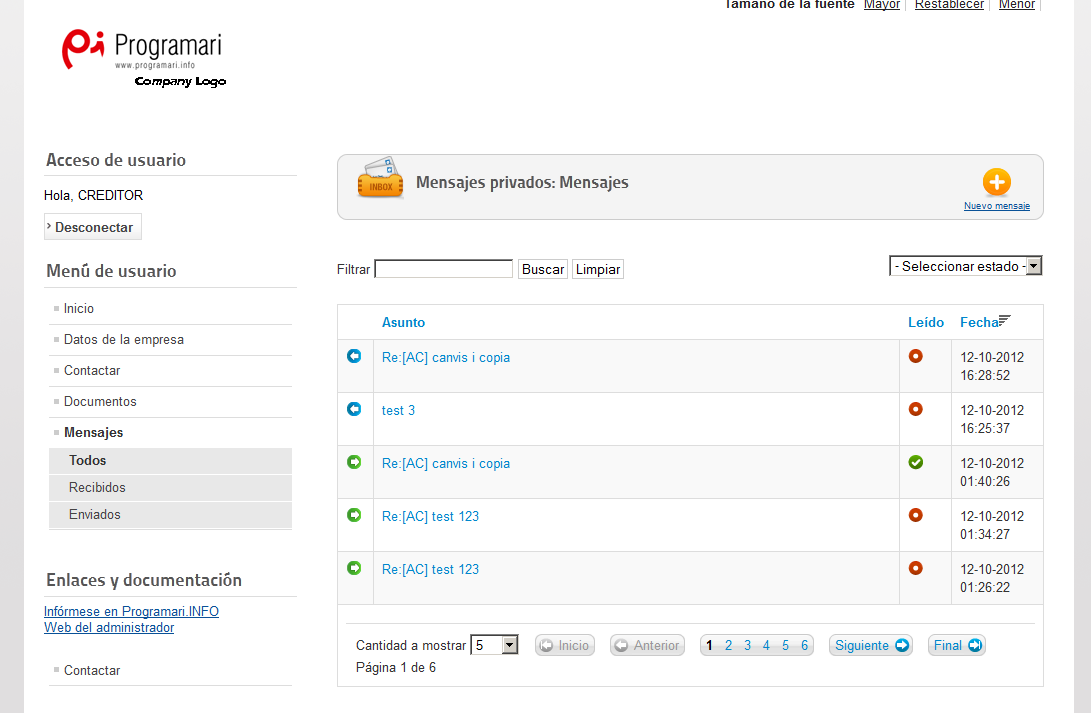The height and width of the screenshot is (713, 1091).
Task: Jump to page 4 in pagination
Action: click(766, 645)
